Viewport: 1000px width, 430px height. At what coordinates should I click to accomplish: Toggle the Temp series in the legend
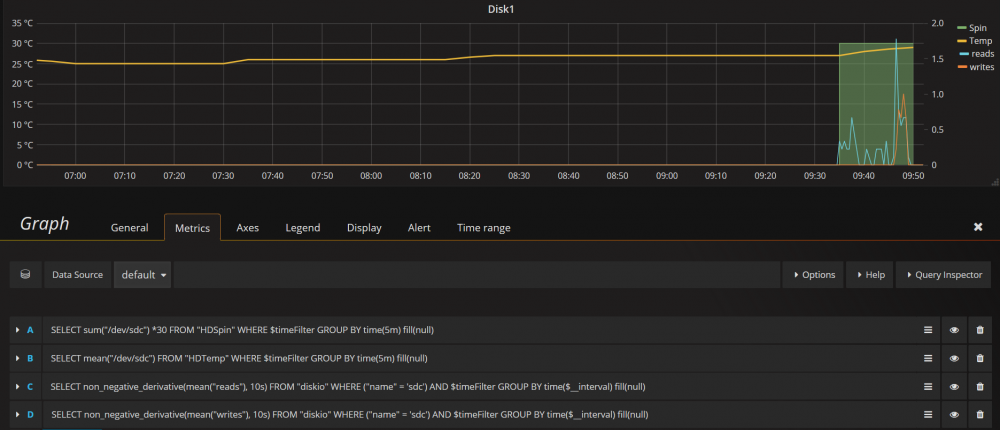tap(980, 41)
